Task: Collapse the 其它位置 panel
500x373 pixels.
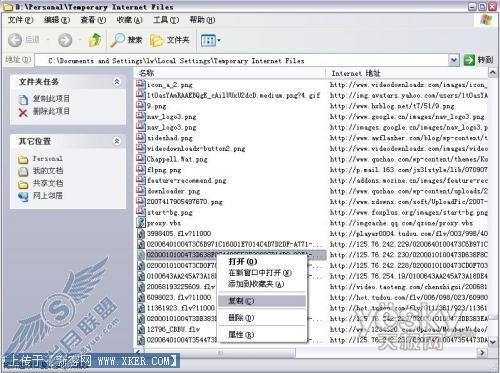Action: point(117,141)
